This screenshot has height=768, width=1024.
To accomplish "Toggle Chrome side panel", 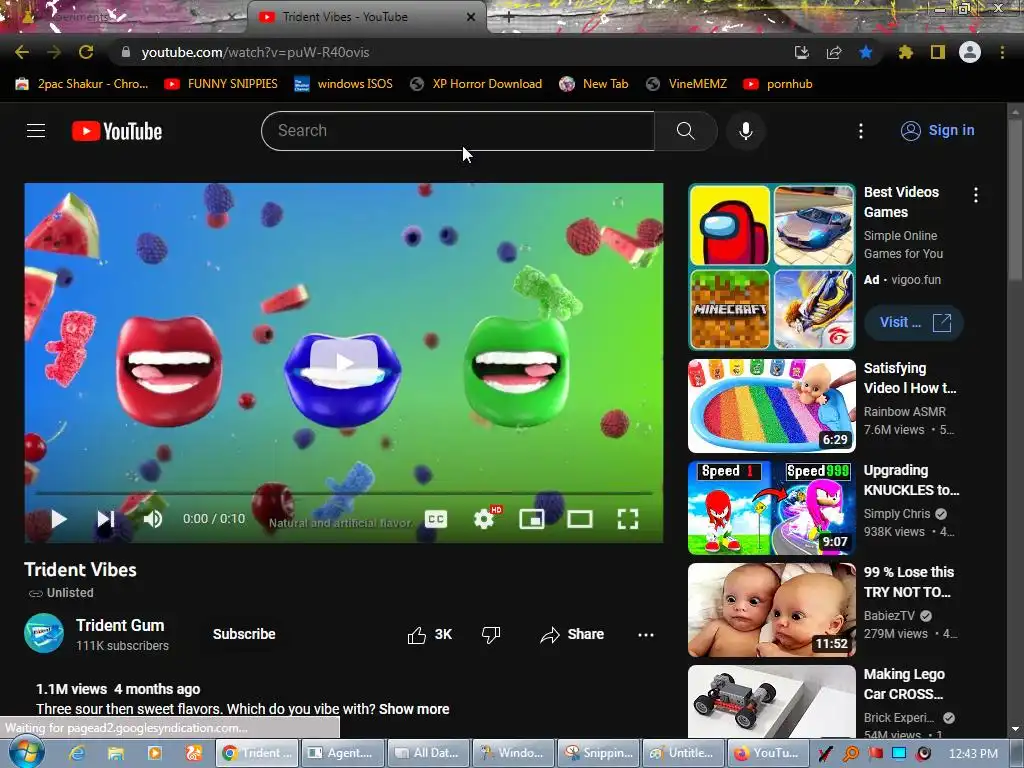I will point(937,52).
